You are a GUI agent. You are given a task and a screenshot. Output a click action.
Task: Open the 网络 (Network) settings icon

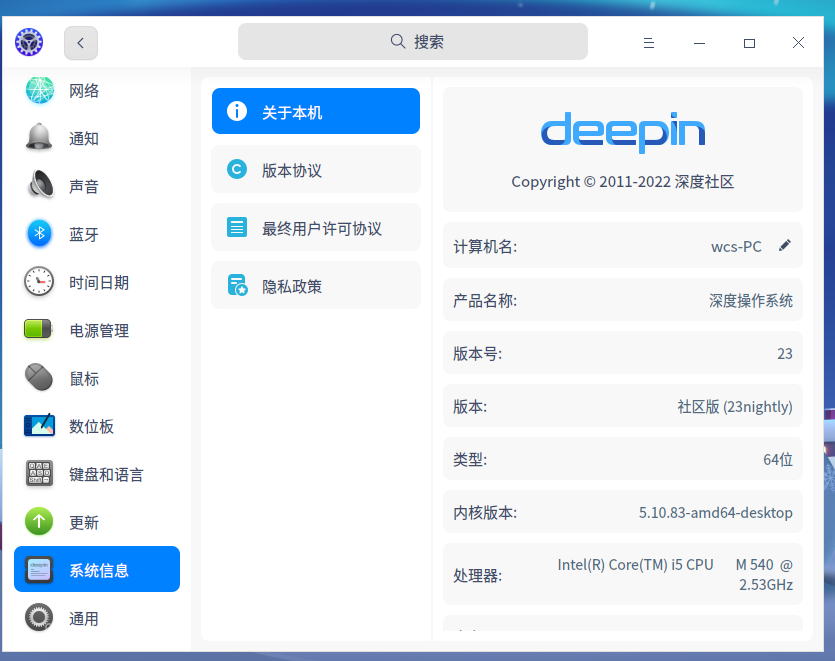[x=38, y=90]
